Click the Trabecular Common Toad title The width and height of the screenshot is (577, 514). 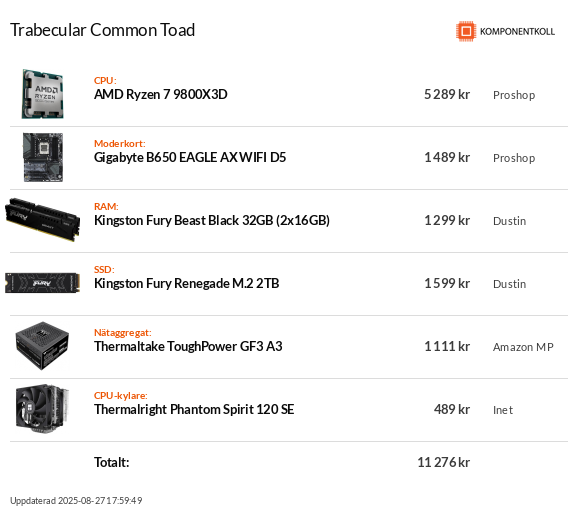102,30
